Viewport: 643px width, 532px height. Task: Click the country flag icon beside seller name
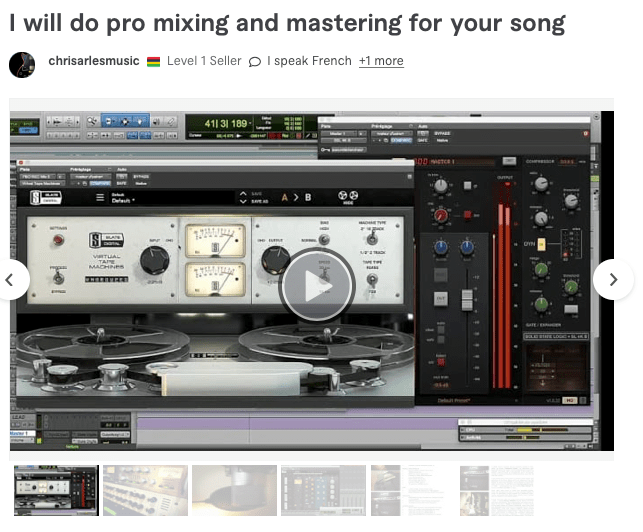(153, 62)
